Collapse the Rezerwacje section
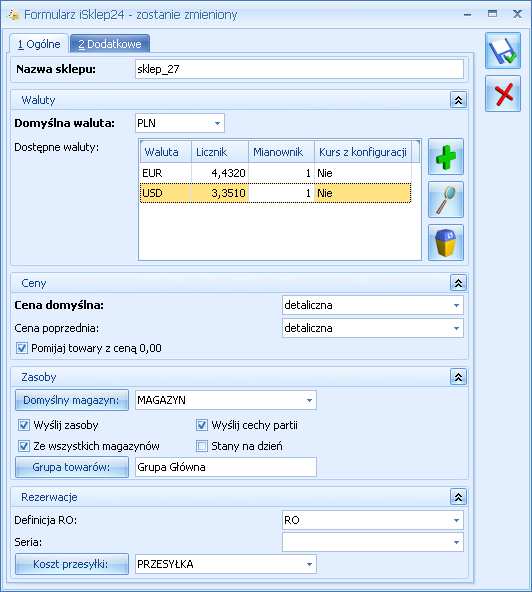 tap(458, 497)
